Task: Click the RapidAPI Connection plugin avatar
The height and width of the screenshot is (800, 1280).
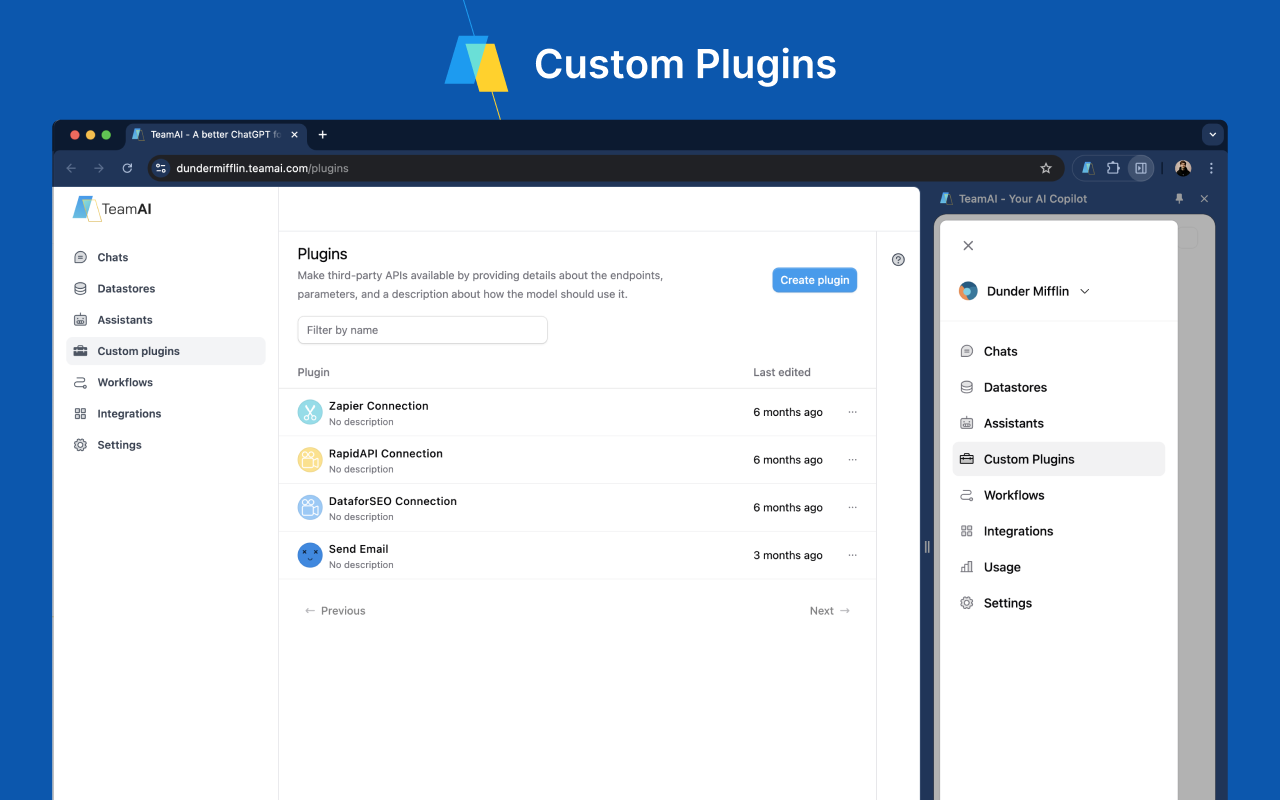Action: [310, 460]
